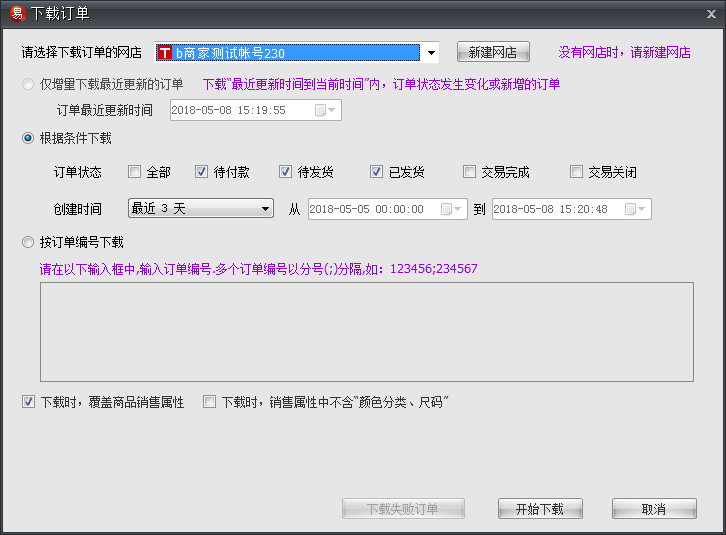This screenshot has height=535, width=726.
Task: Check 交易关闭 order status
Action: 576,172
